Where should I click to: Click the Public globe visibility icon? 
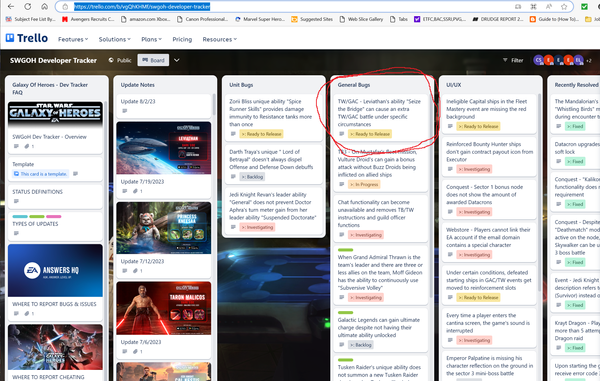(111, 60)
